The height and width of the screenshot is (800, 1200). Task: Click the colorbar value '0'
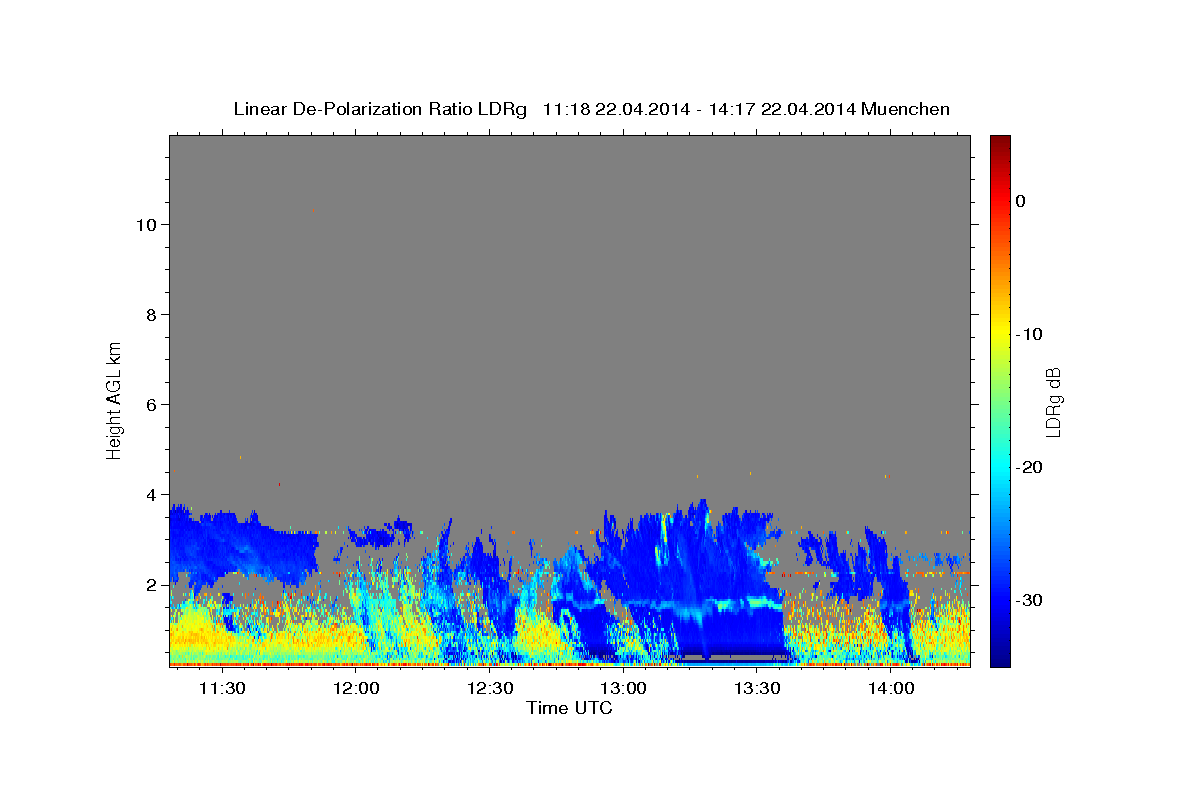click(1021, 201)
